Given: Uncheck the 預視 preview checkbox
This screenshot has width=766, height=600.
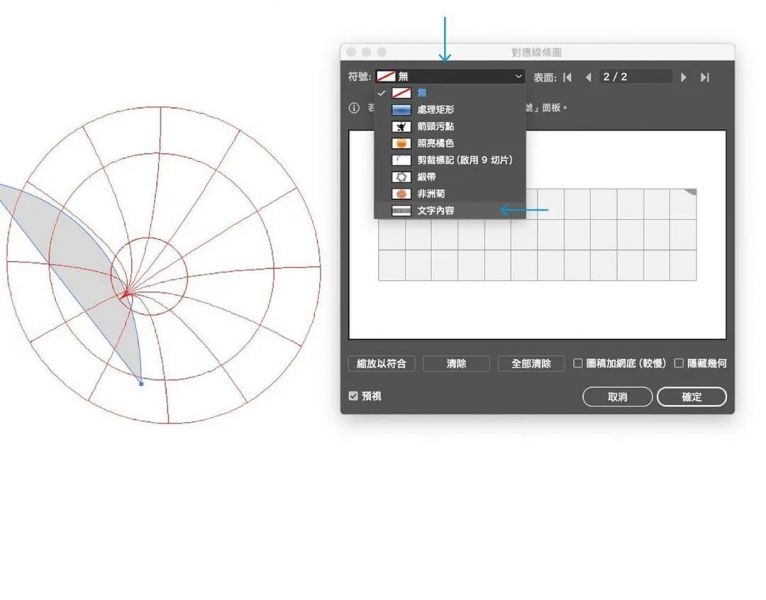Looking at the screenshot, I should [x=353, y=397].
